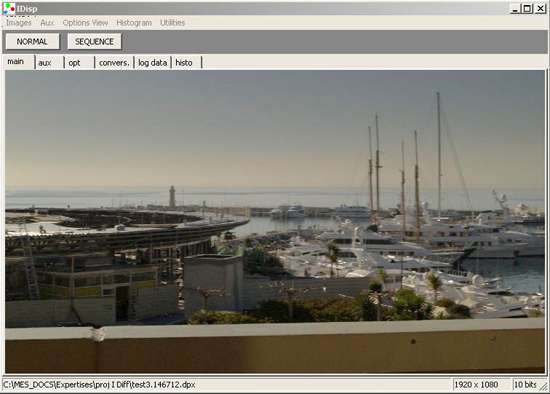
Task: Click the harbor image in the display area
Action: [275, 221]
